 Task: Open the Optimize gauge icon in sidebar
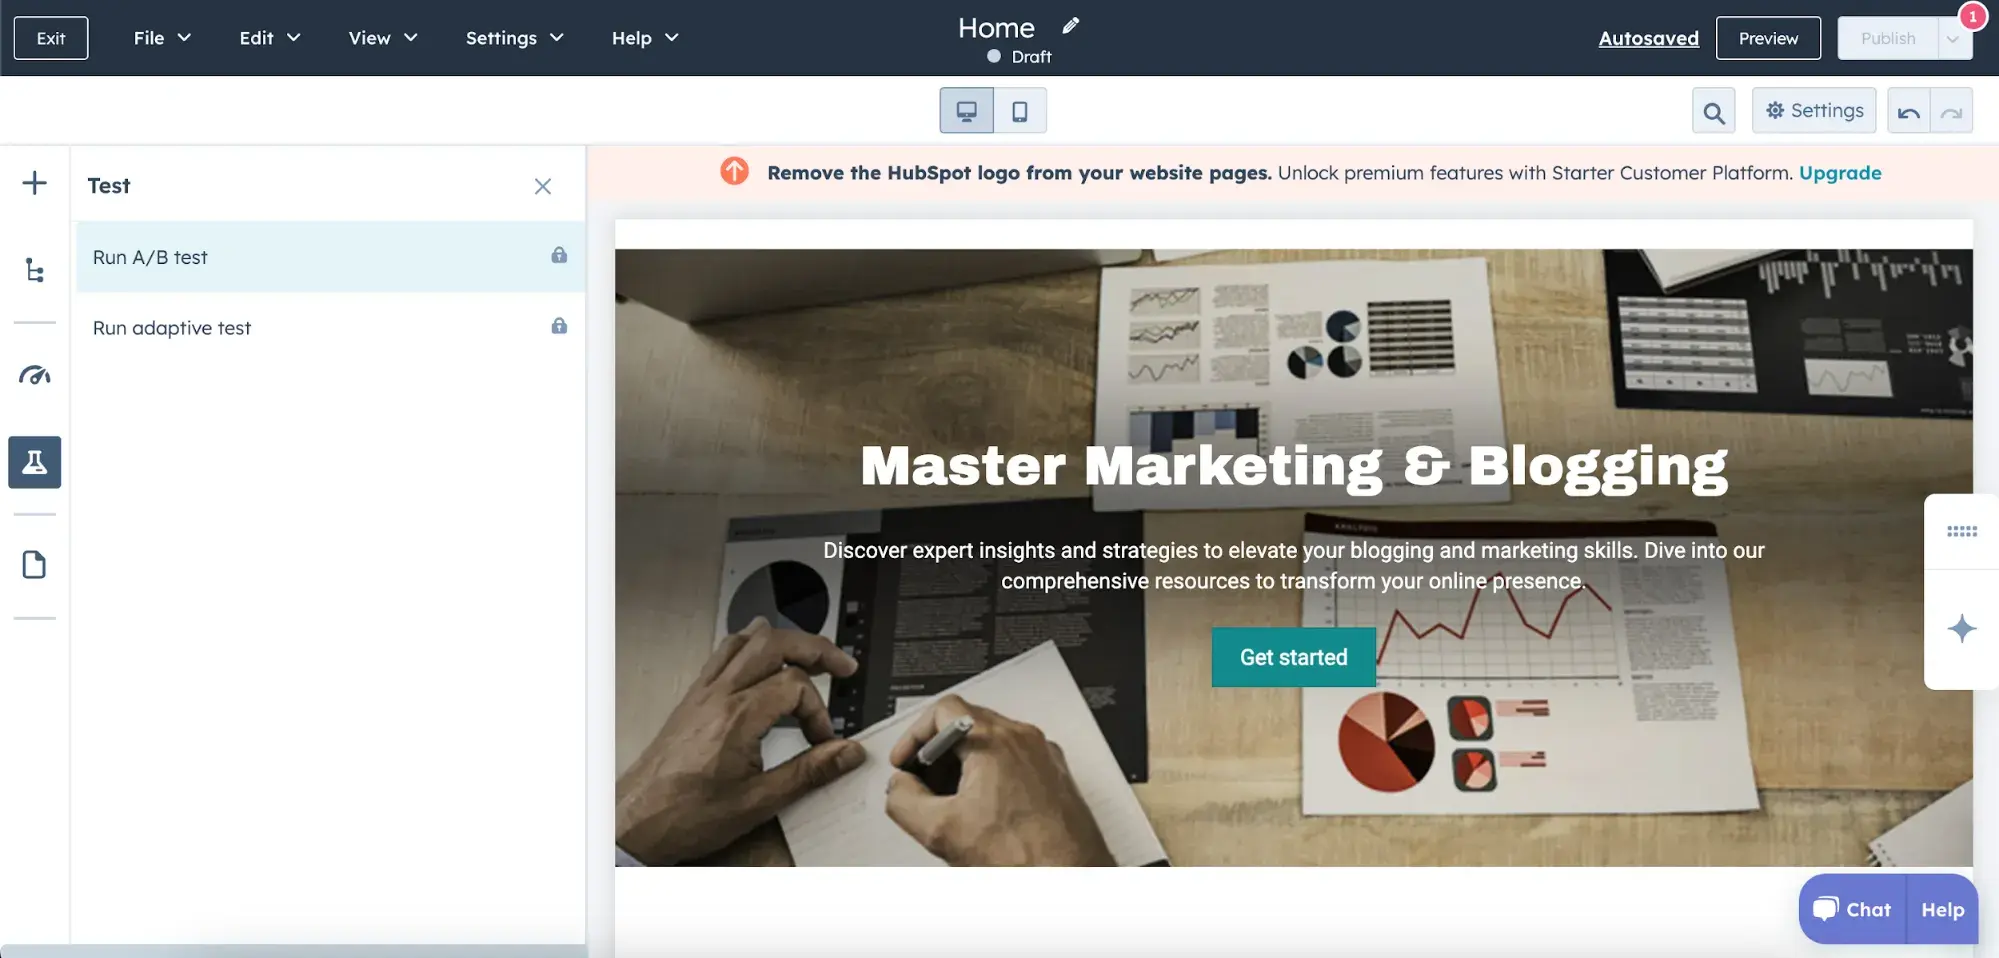tap(34, 376)
